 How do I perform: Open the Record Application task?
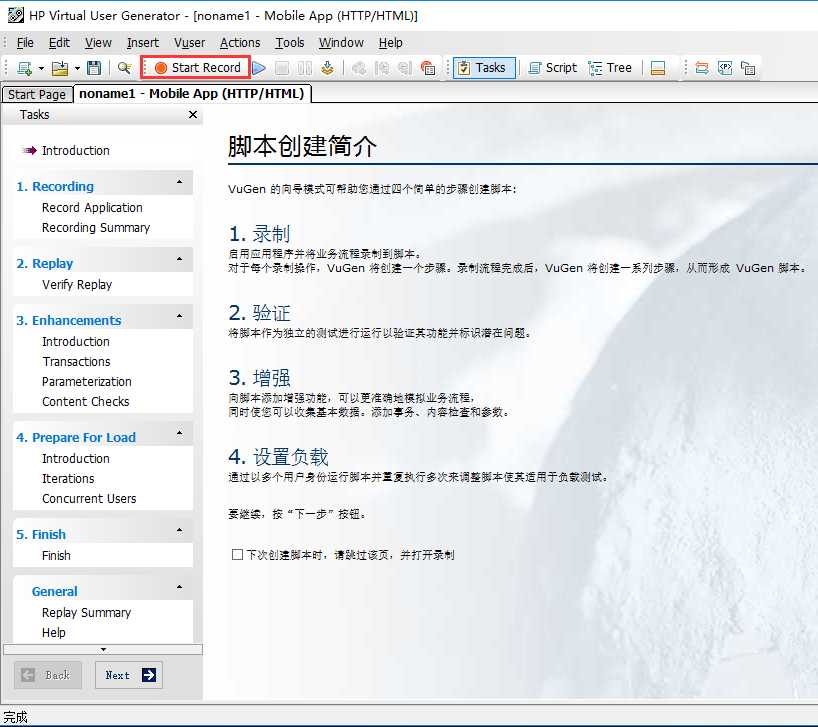coord(92,208)
